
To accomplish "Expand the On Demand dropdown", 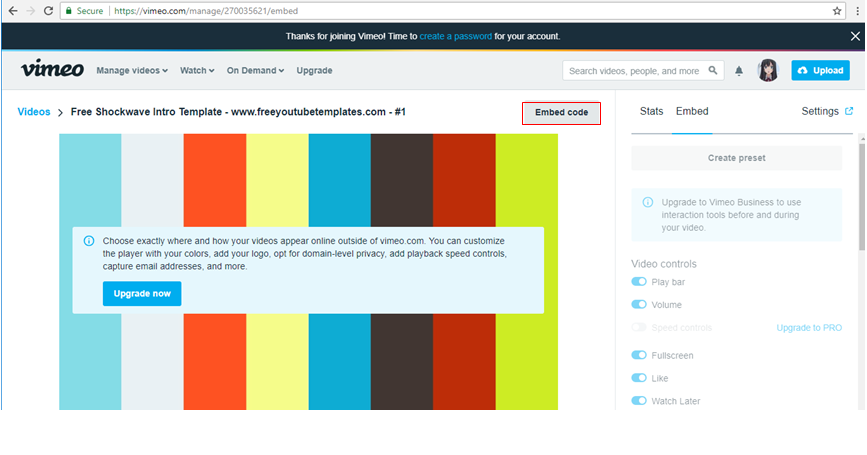I will 255,70.
